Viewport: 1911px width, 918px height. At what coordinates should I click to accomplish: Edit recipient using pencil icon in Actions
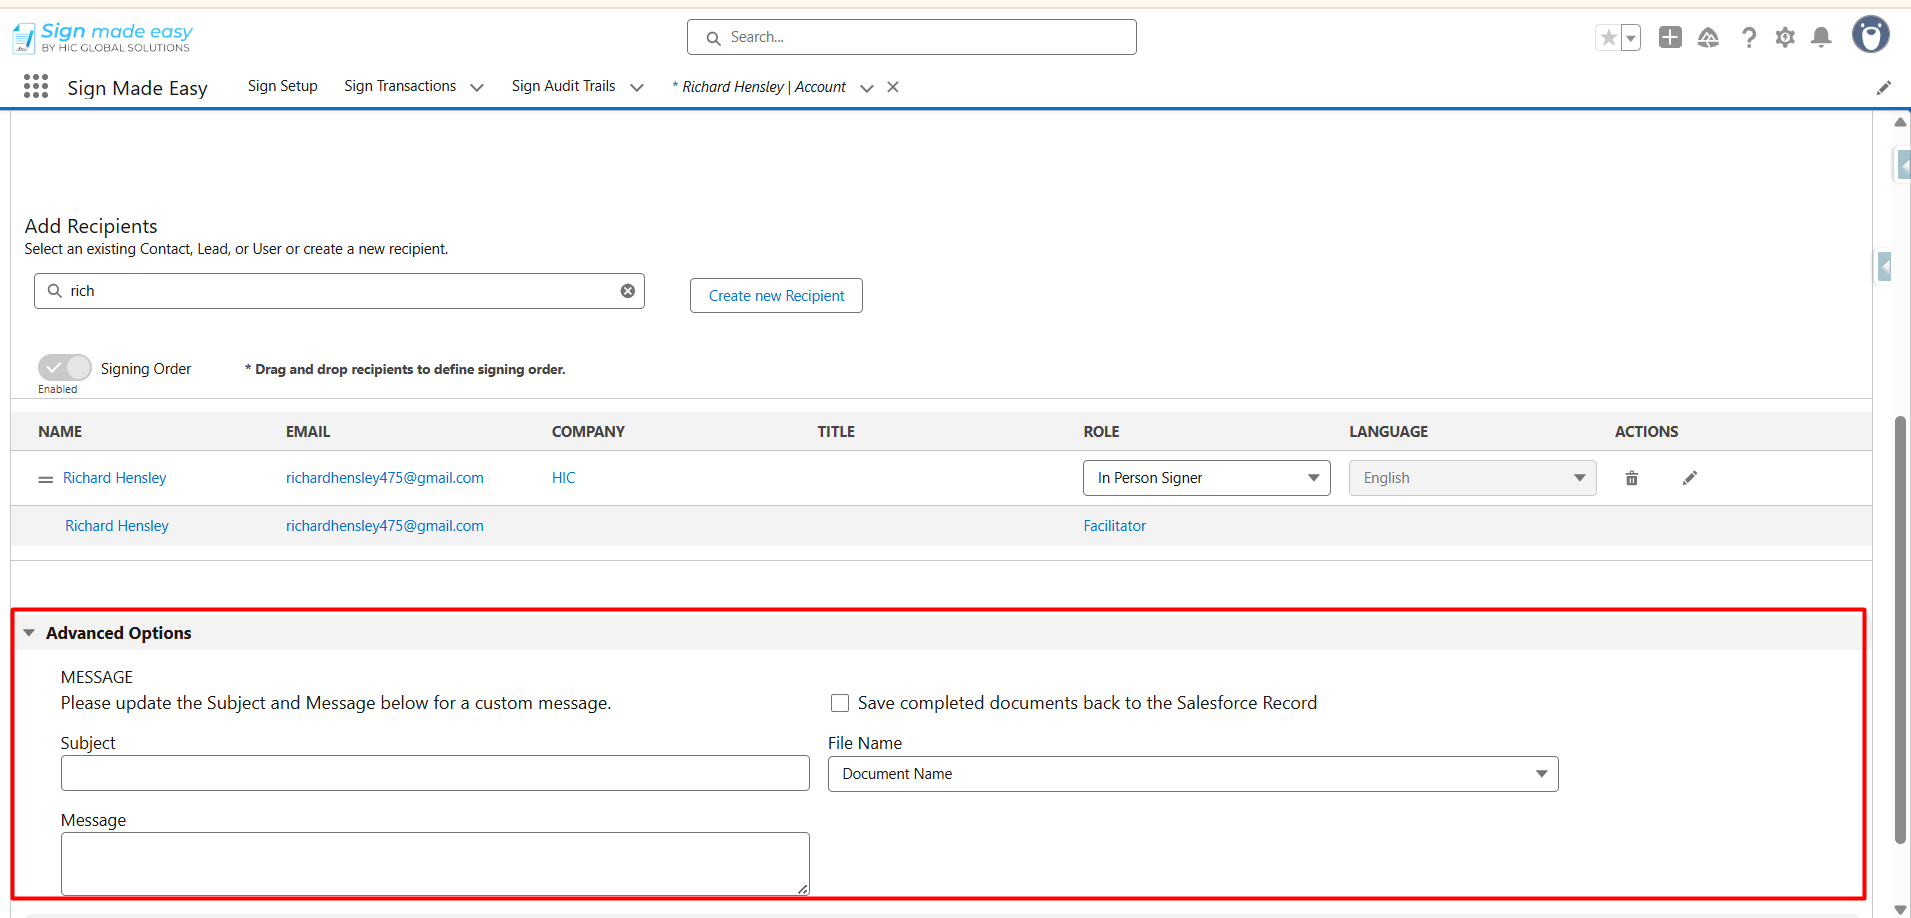1689,478
